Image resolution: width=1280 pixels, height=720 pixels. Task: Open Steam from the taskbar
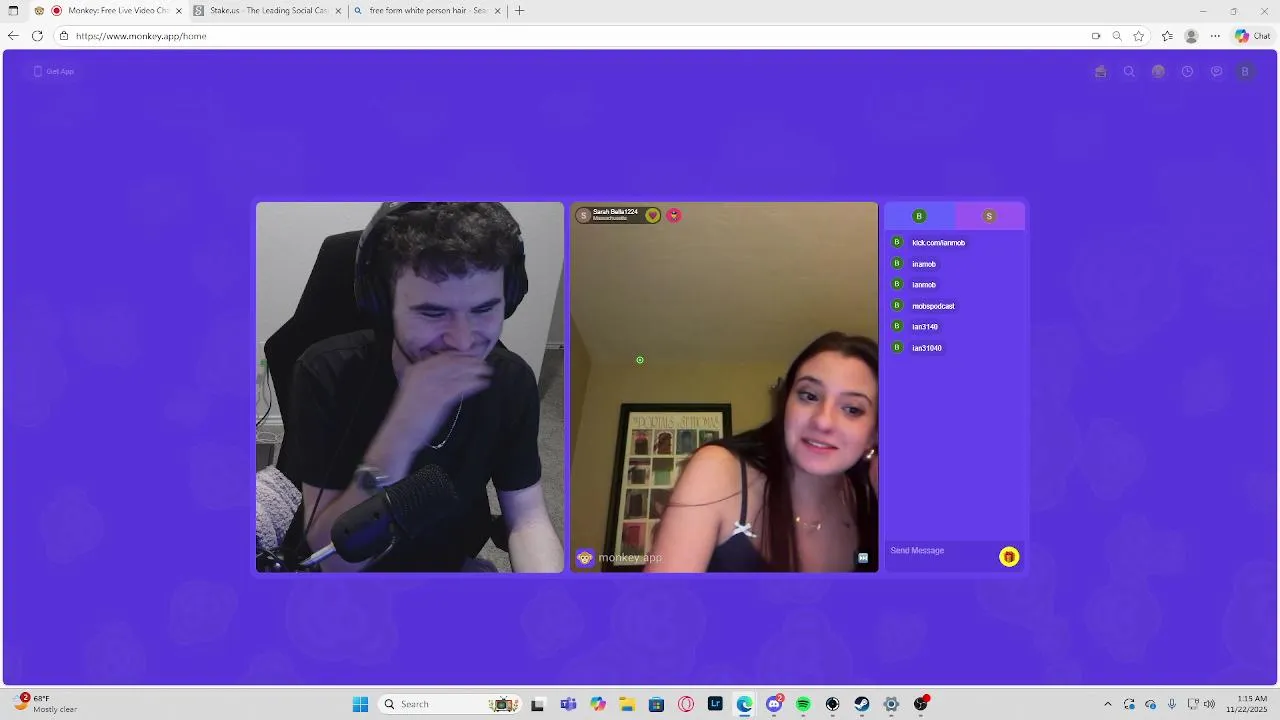click(x=861, y=704)
